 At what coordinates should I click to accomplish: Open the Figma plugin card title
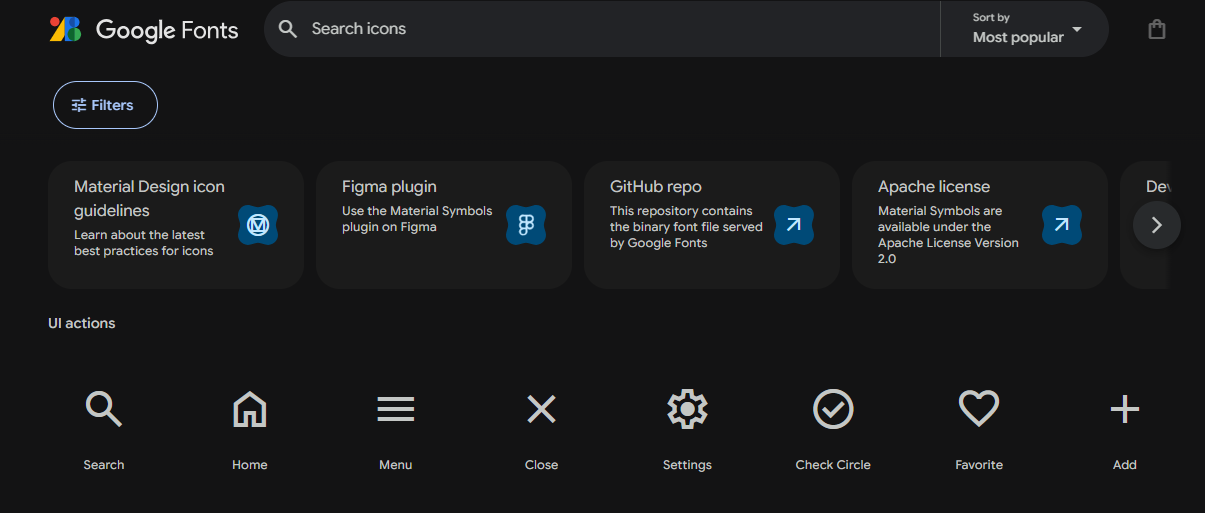389,187
